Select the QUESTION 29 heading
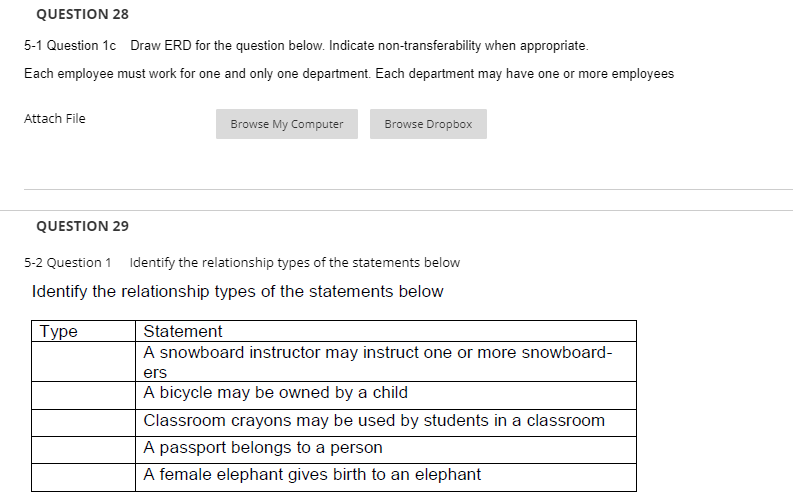Image resolution: width=793 pixels, height=504 pixels. [x=82, y=226]
